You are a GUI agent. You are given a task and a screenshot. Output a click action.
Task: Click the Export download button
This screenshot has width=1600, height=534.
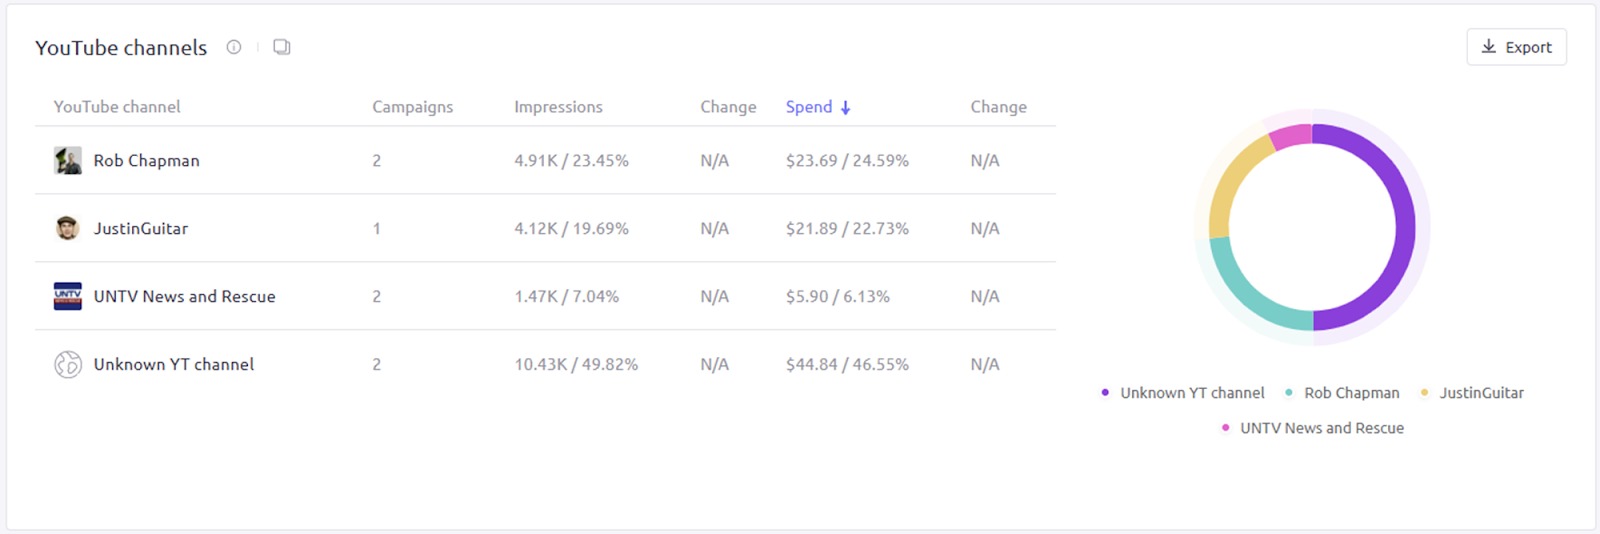click(x=1516, y=47)
